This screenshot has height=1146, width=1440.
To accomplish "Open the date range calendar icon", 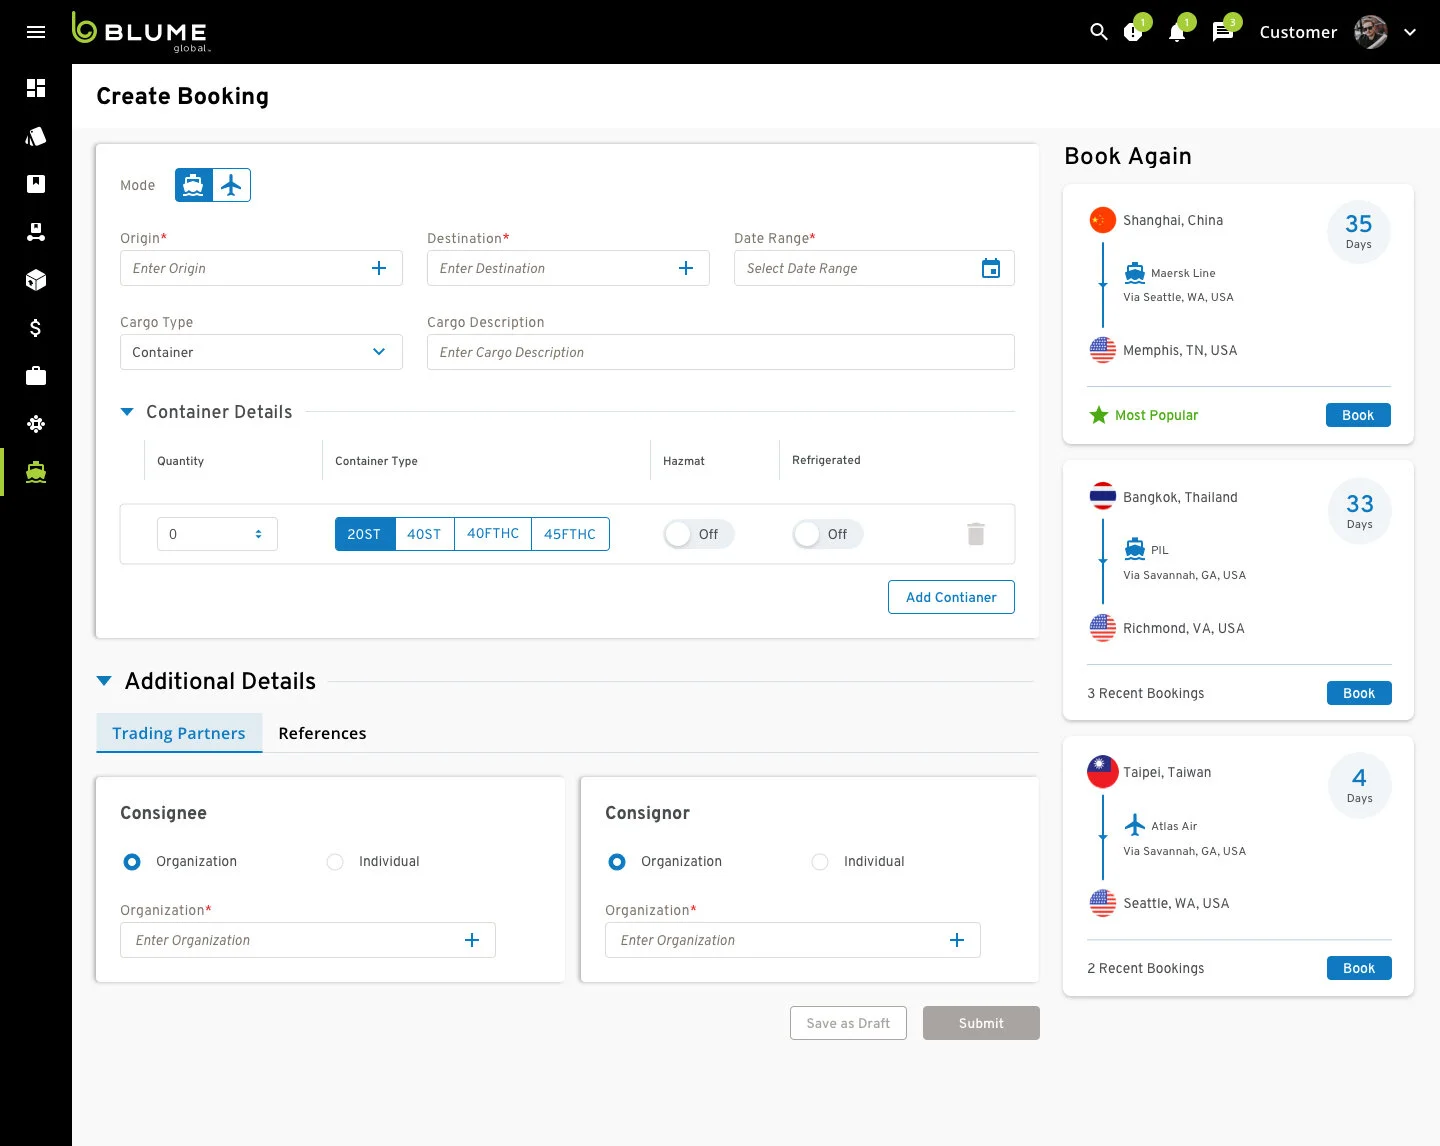I will point(991,268).
